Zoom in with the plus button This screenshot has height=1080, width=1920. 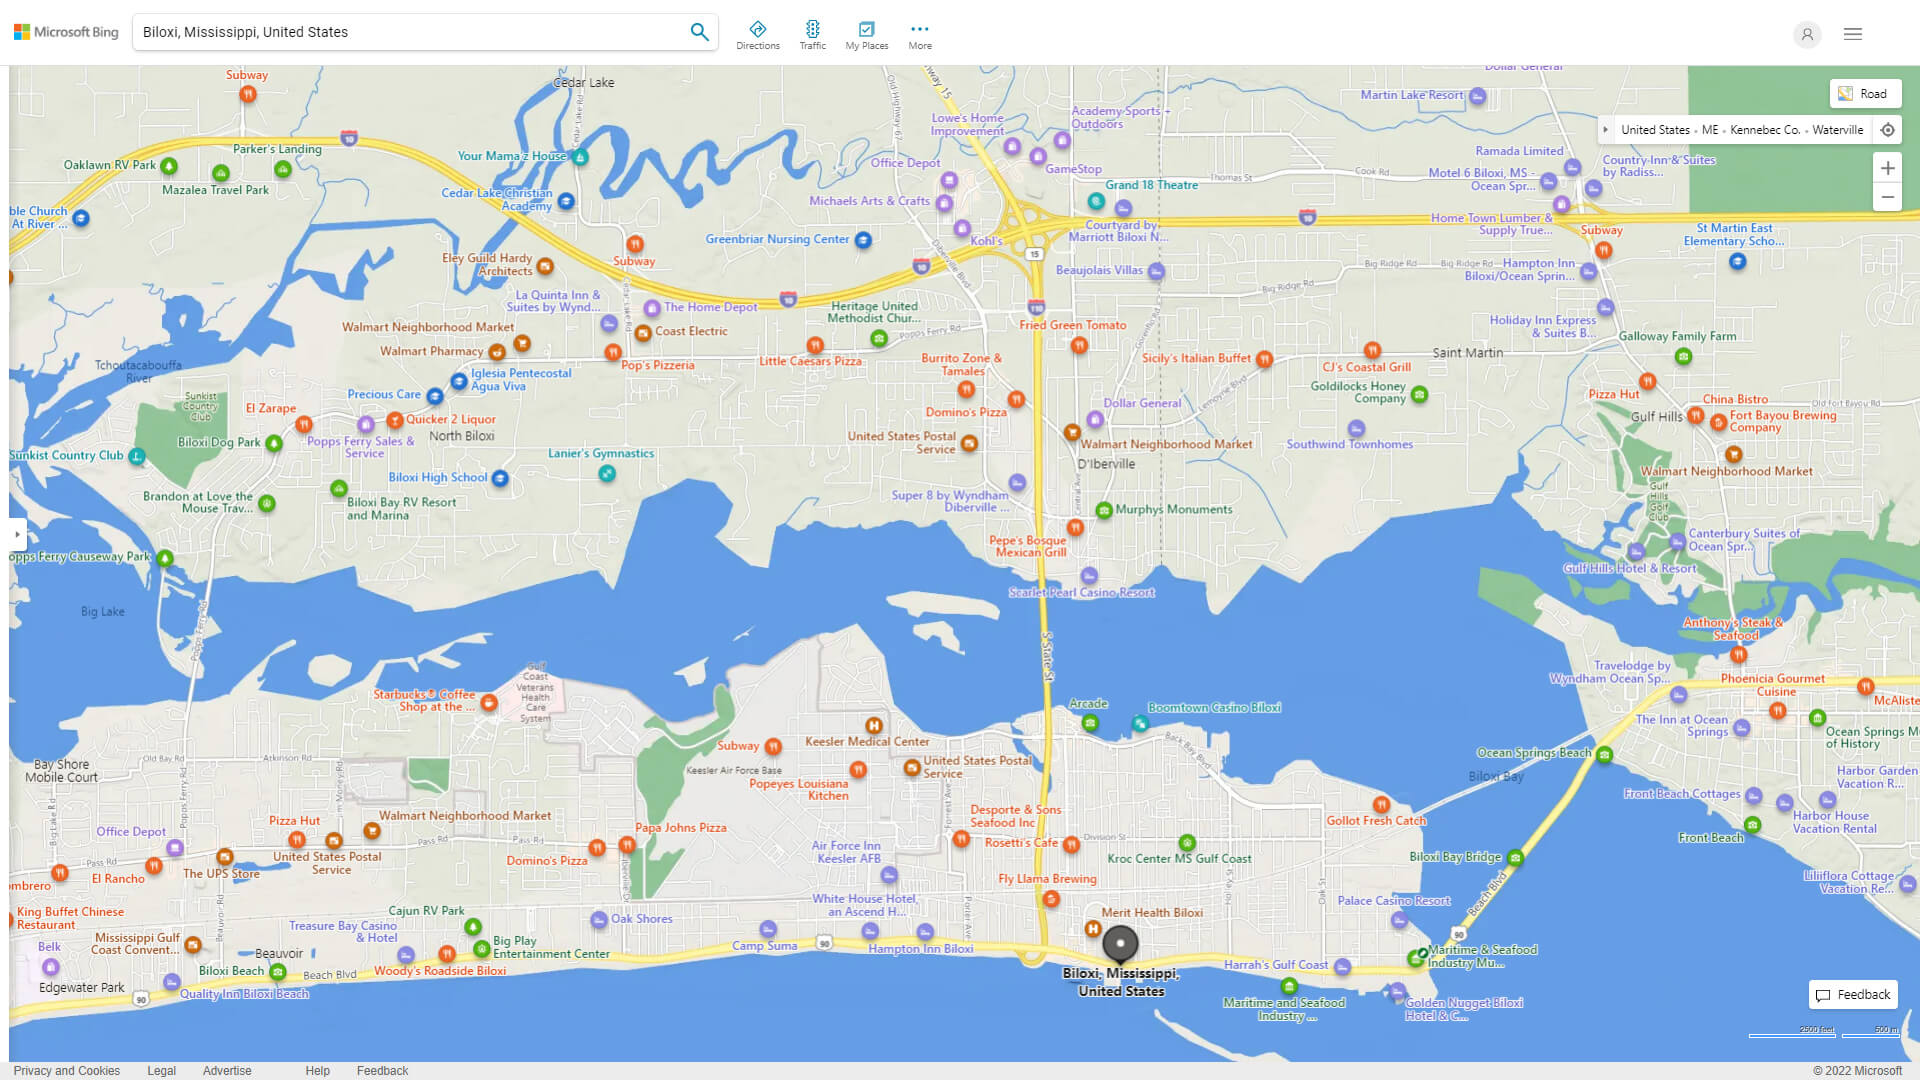[1888, 168]
